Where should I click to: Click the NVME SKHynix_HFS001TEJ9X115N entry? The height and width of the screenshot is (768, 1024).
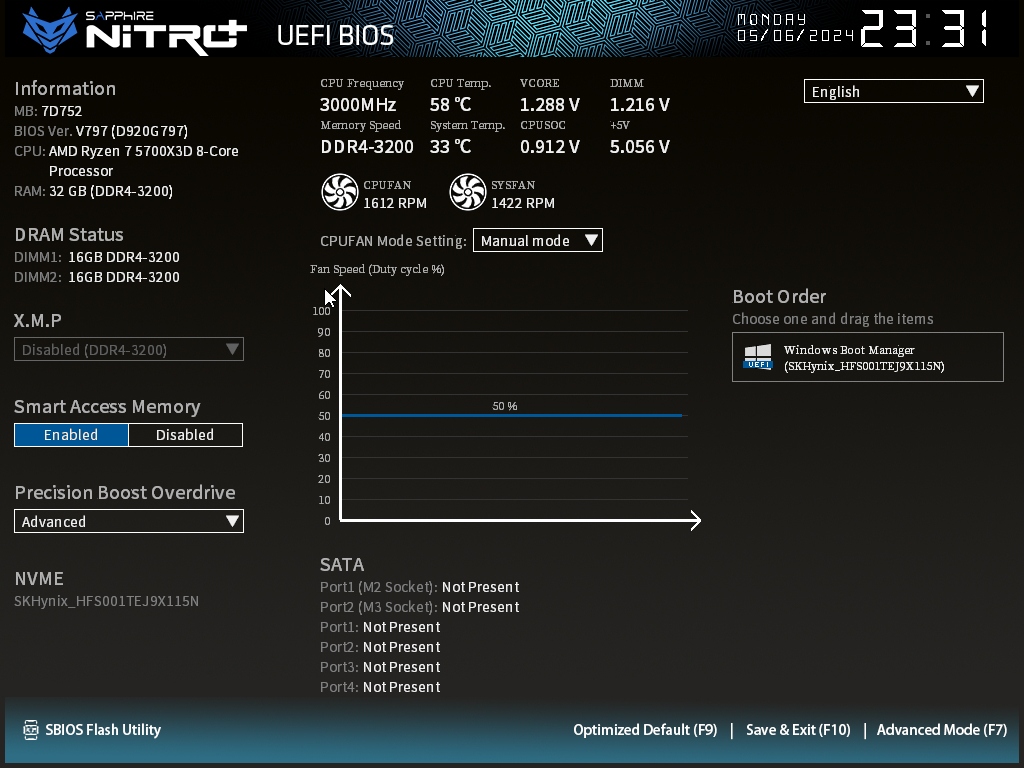[106, 601]
